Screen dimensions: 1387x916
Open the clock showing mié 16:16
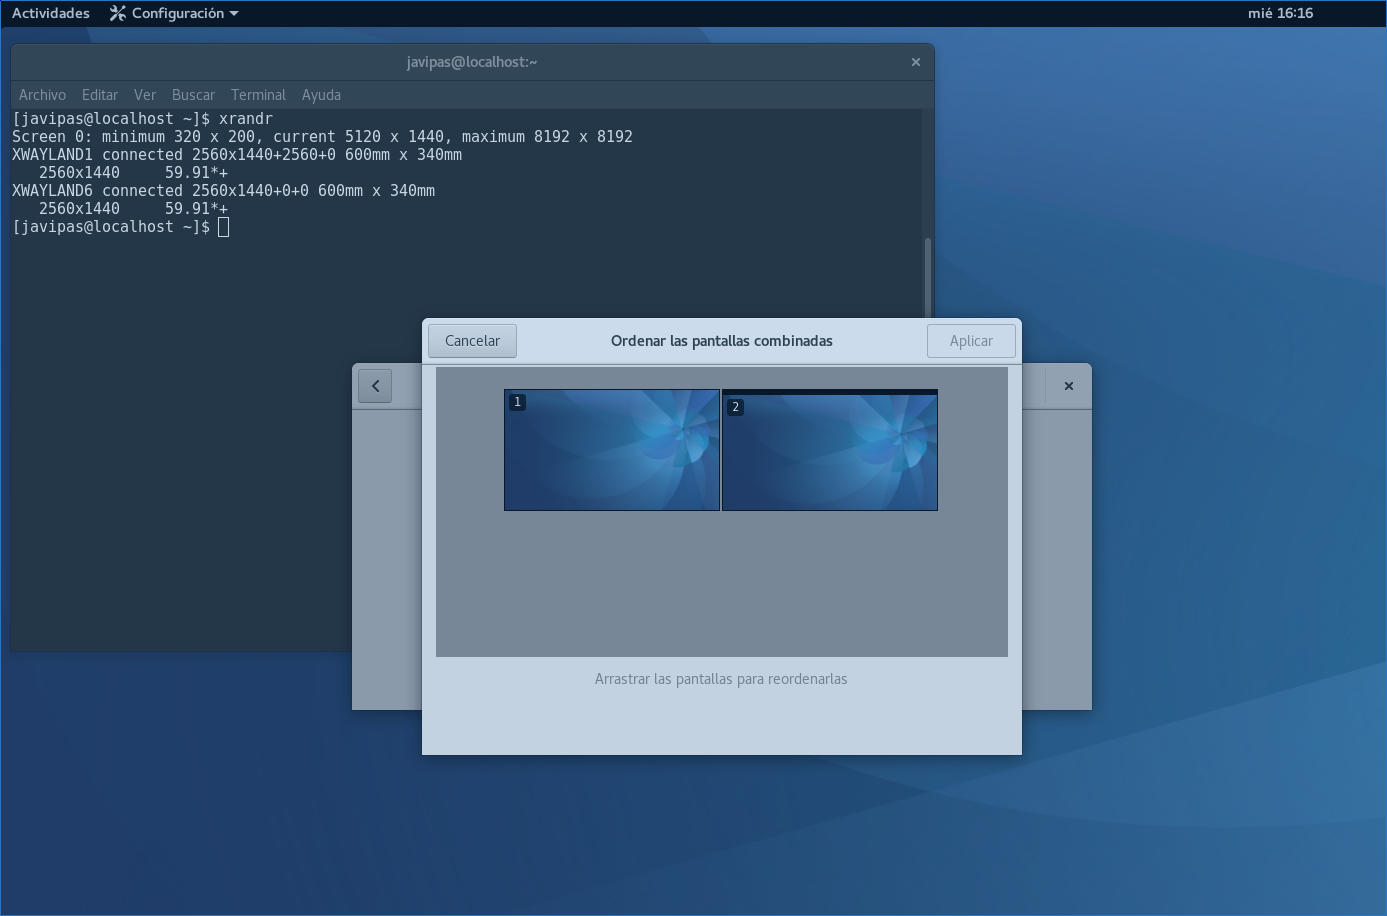pos(1280,13)
